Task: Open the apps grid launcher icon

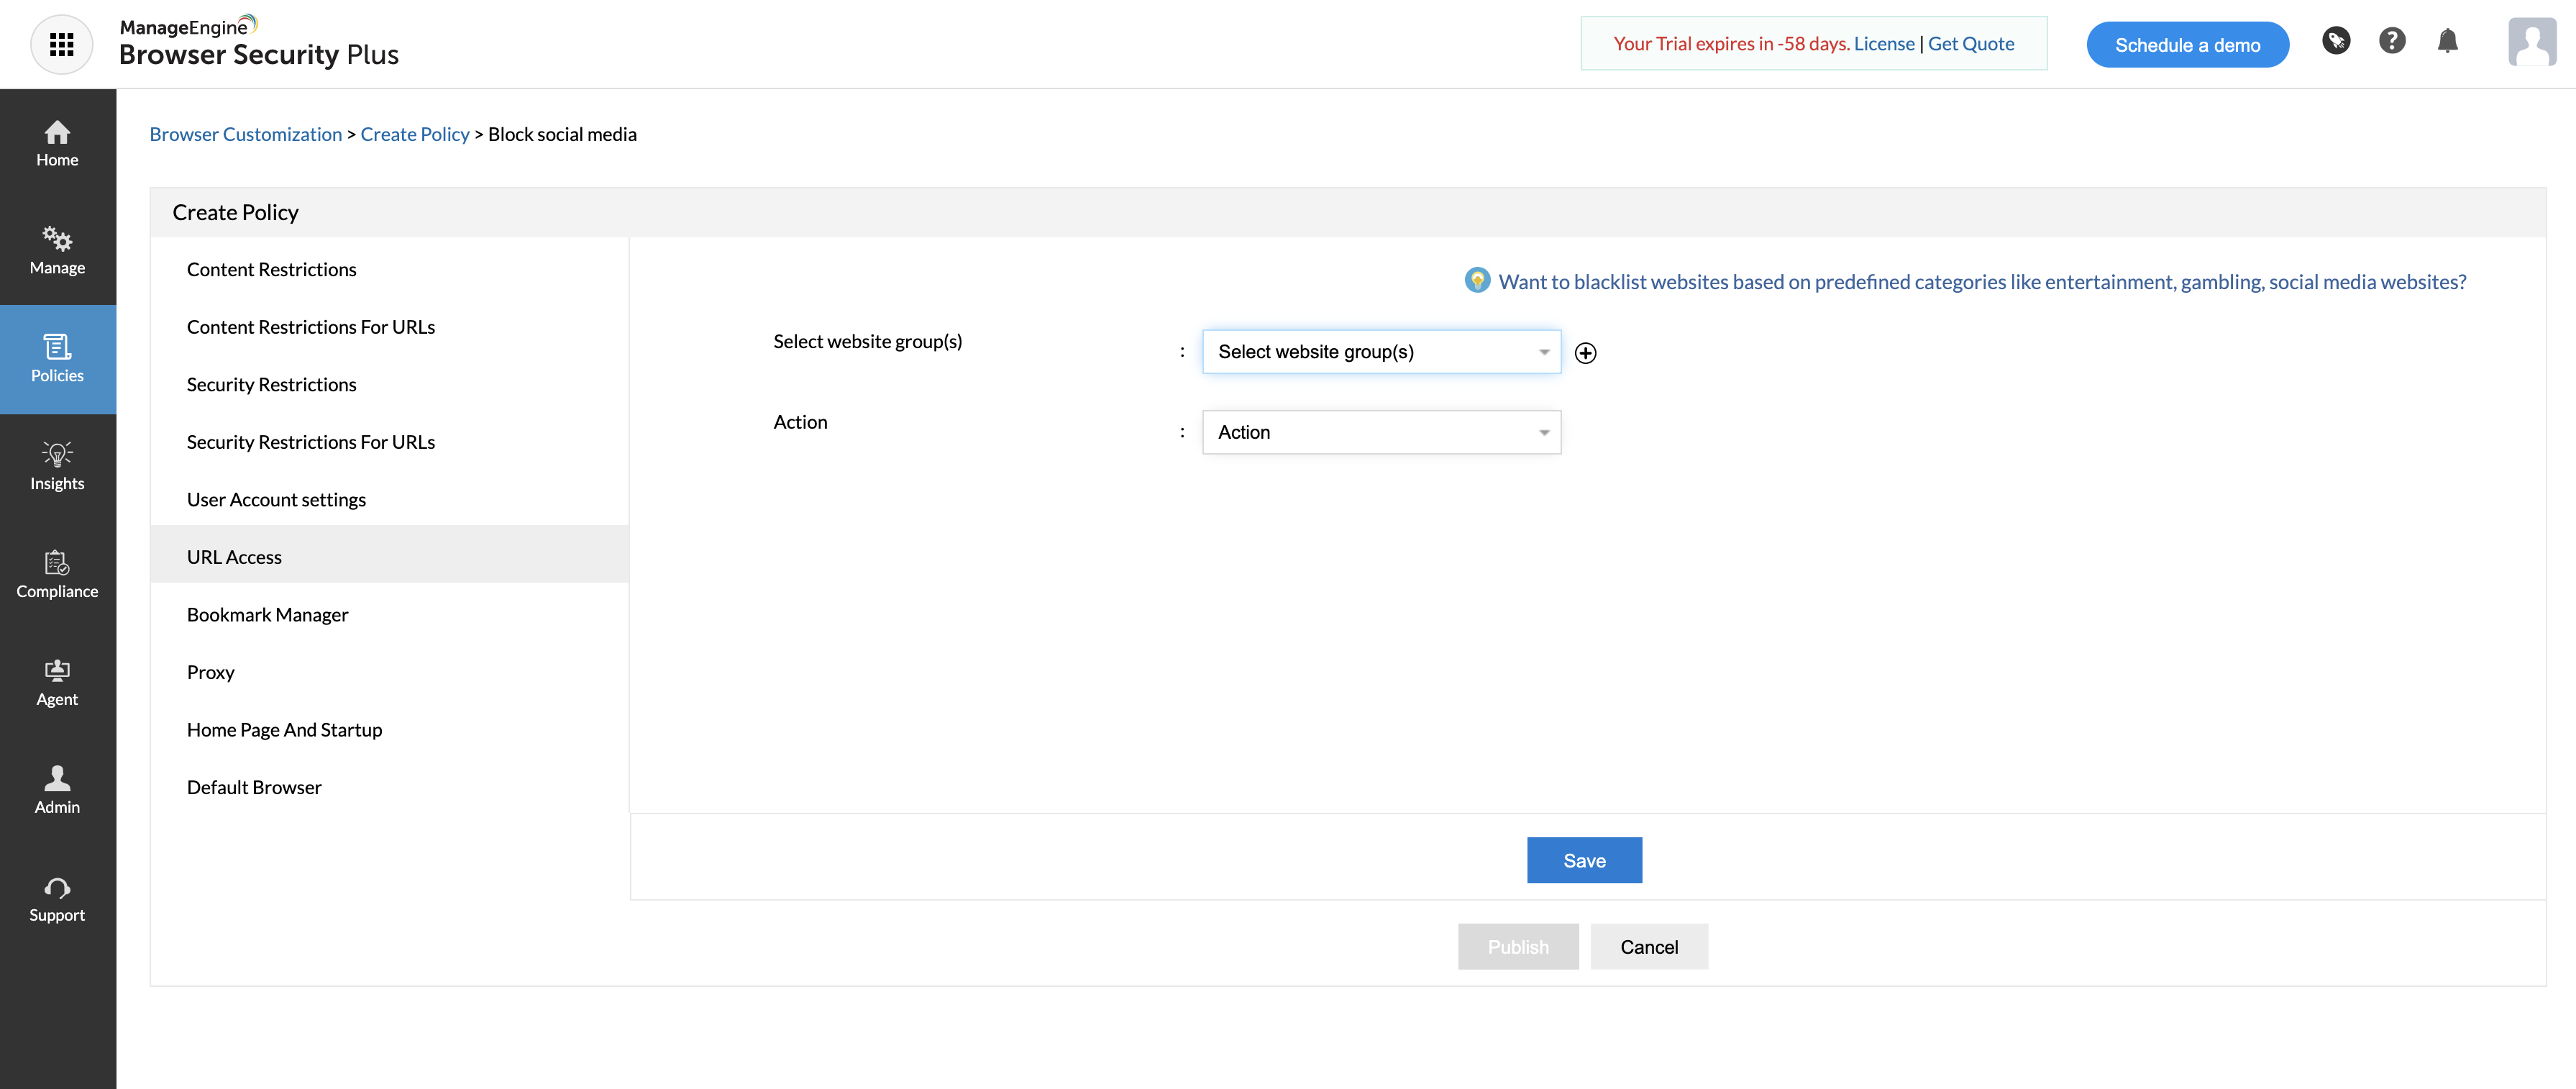Action: (x=62, y=44)
